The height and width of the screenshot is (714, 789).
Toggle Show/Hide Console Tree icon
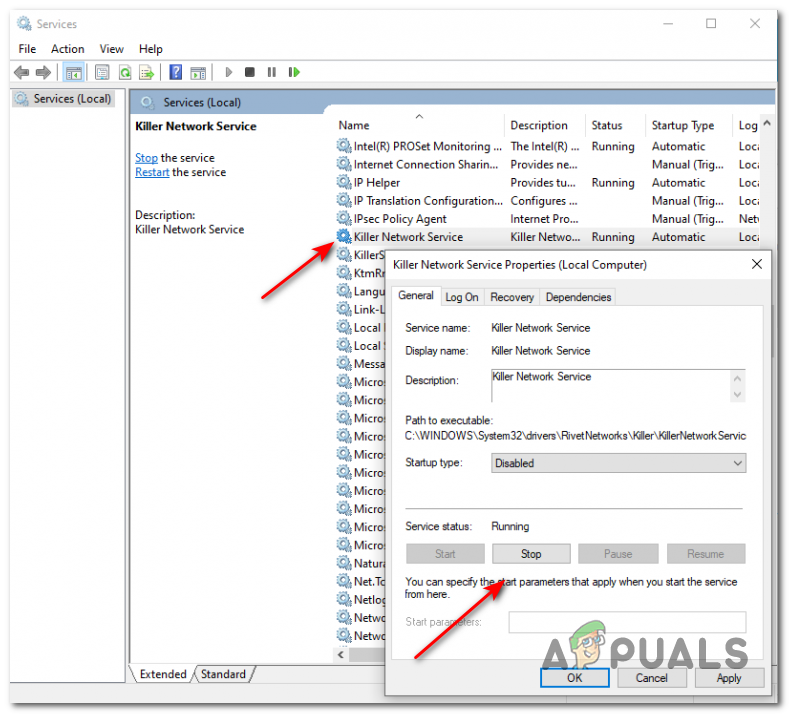click(x=73, y=73)
